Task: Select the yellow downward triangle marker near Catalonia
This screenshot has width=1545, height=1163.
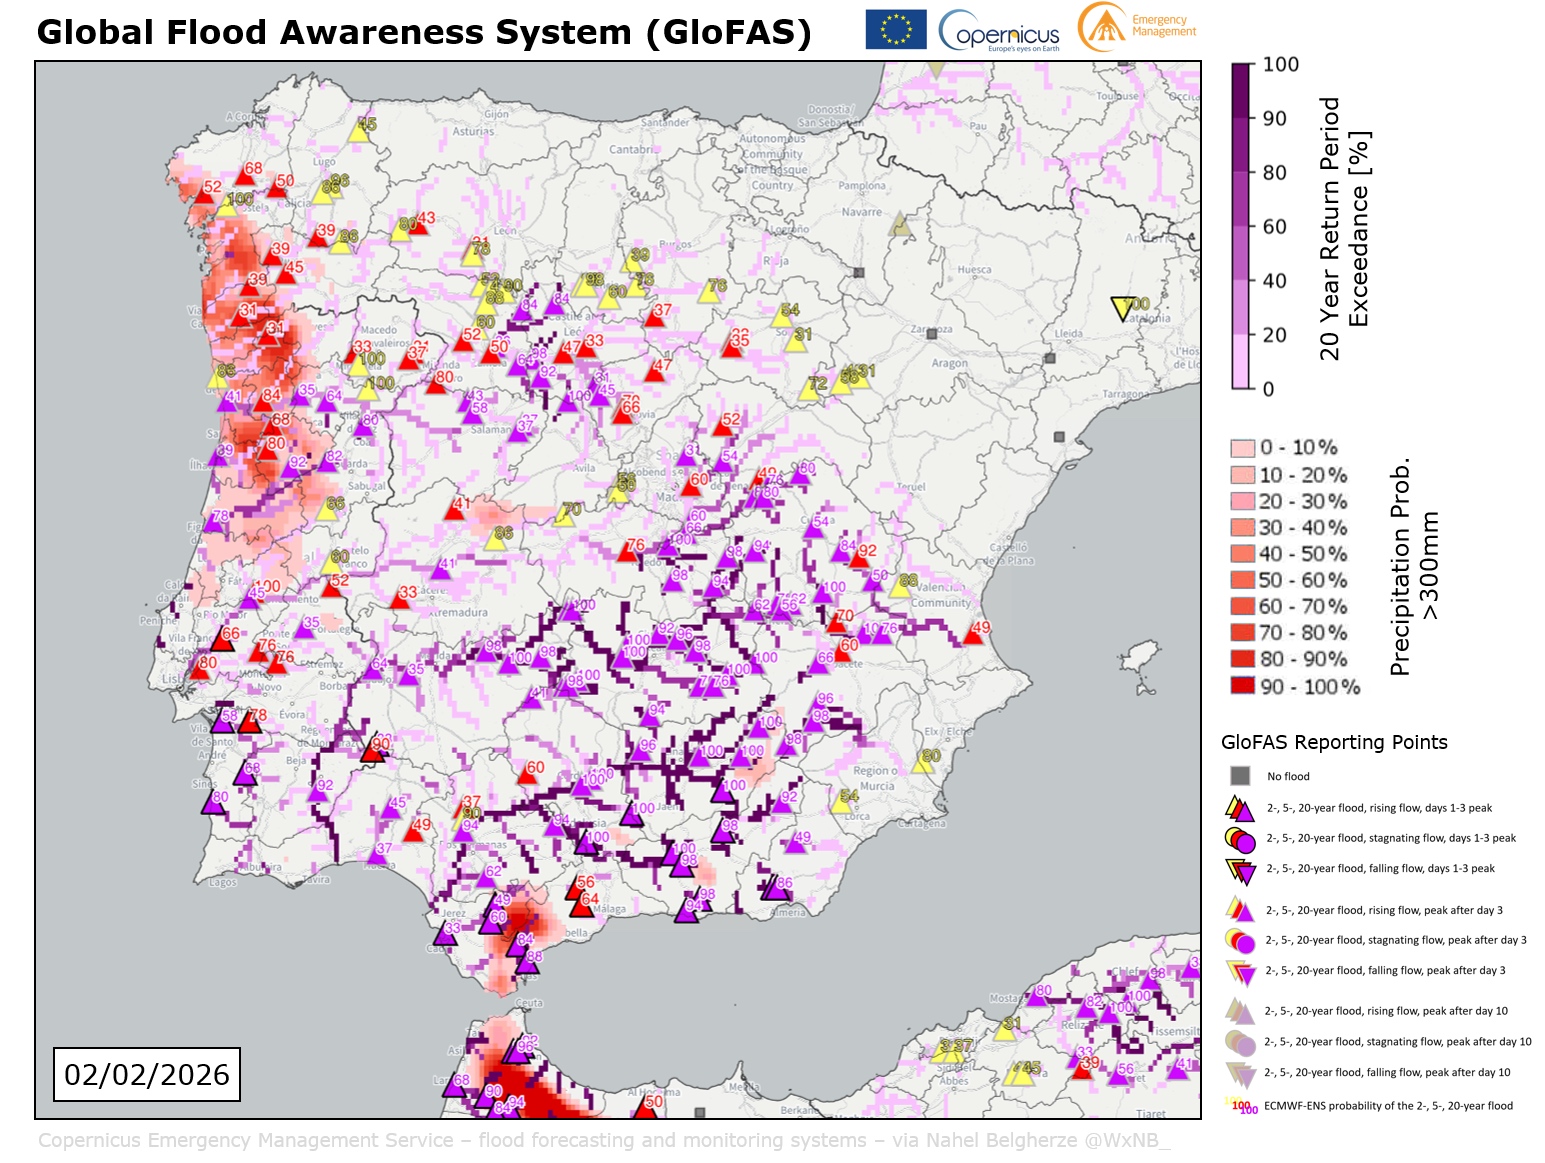Action: click(1122, 308)
